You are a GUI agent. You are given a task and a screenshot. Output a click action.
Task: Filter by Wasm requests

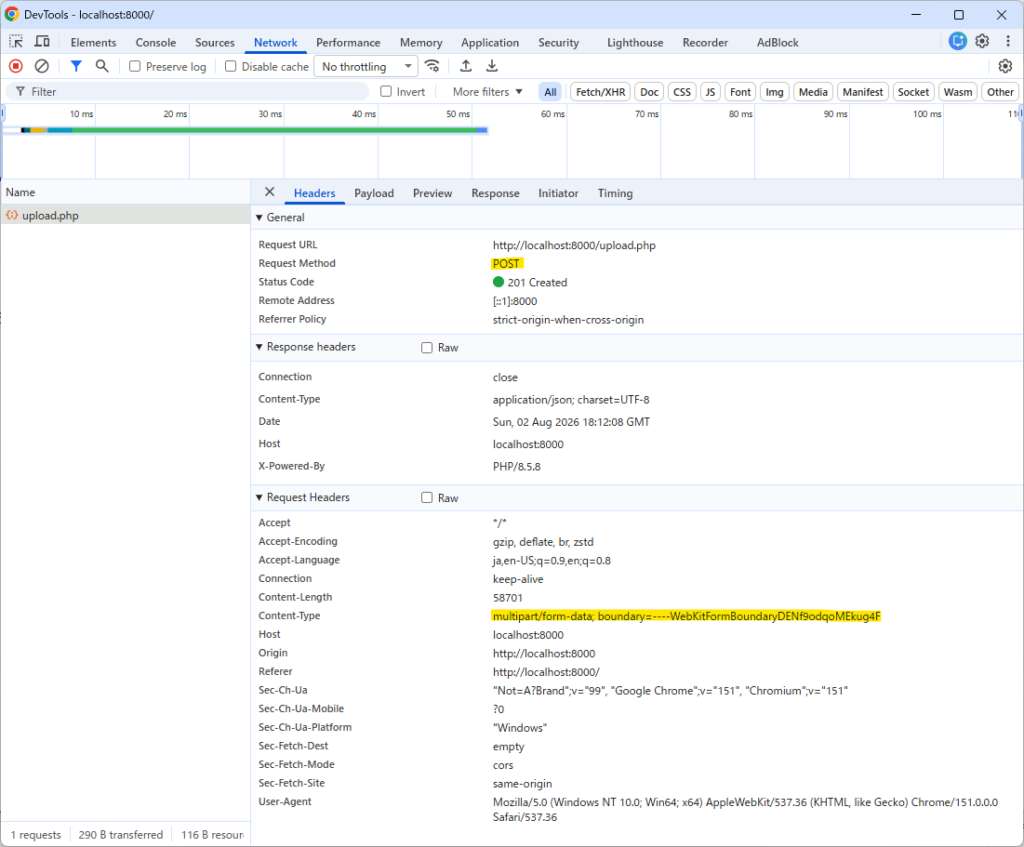[958, 92]
